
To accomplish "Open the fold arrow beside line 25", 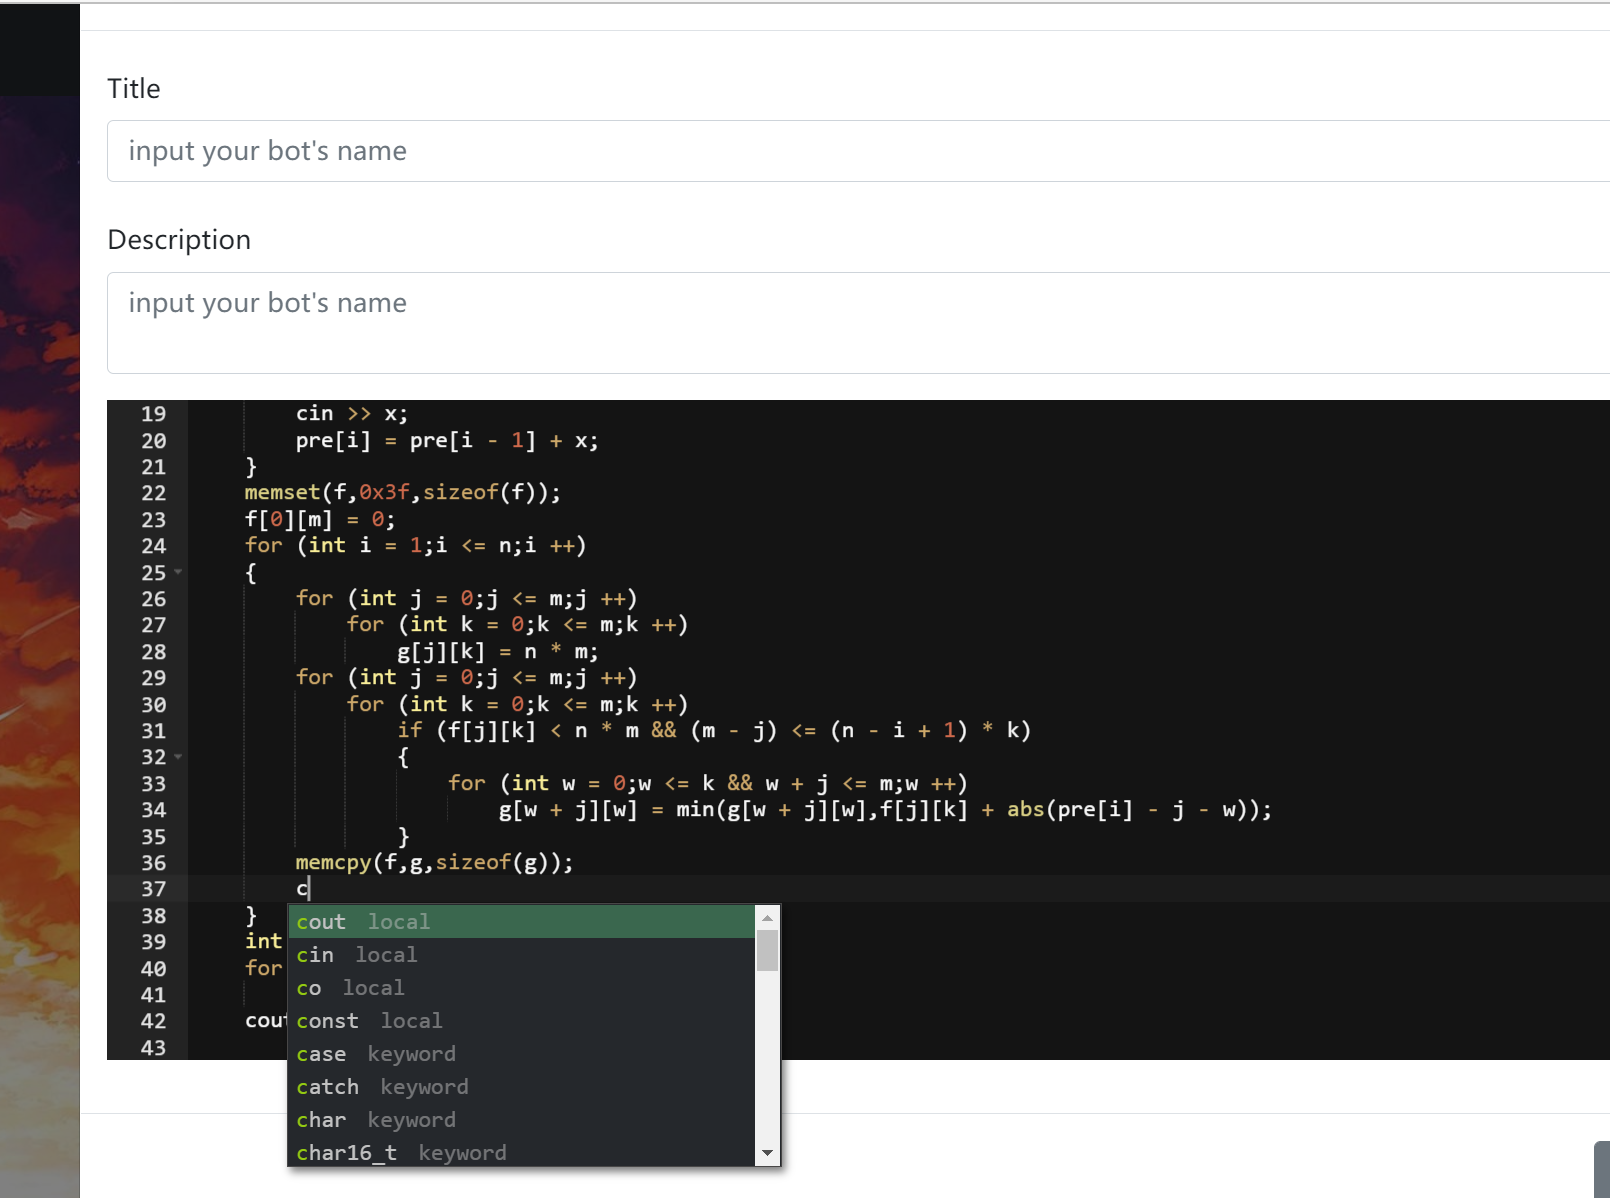I will pos(178,572).
